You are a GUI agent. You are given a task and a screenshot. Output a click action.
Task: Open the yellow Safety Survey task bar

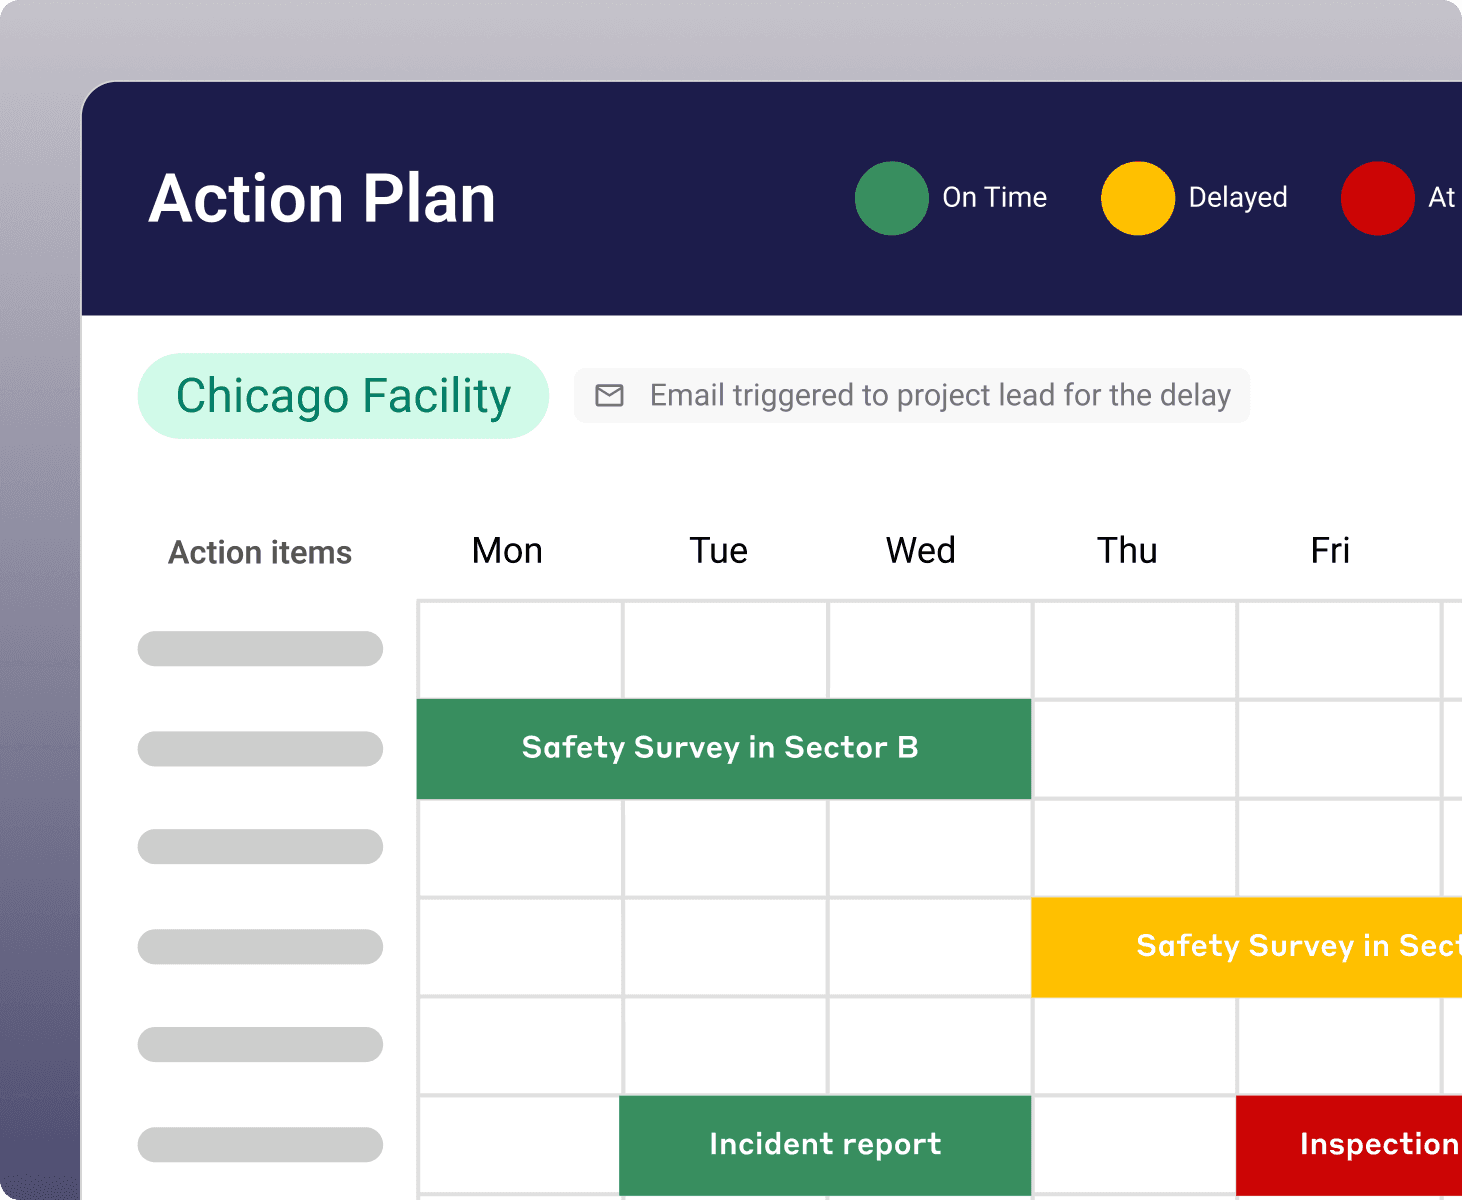[x=1247, y=946]
